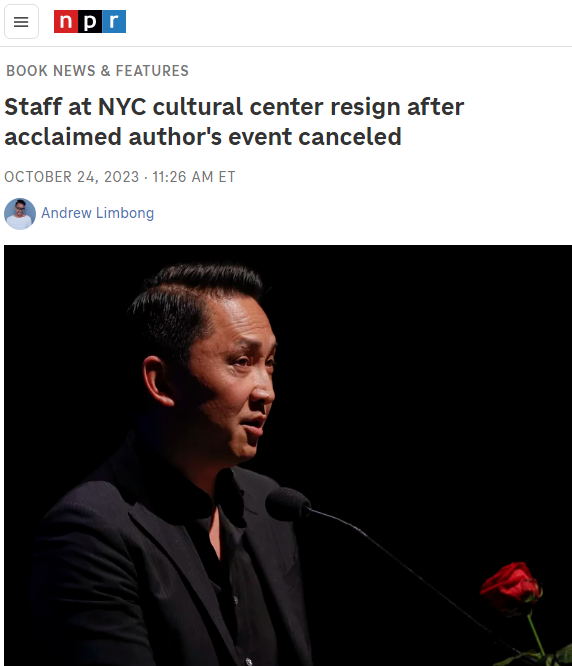Image resolution: width=572 pixels, height=666 pixels.
Task: Open the Book News & Features section
Action: point(97,71)
